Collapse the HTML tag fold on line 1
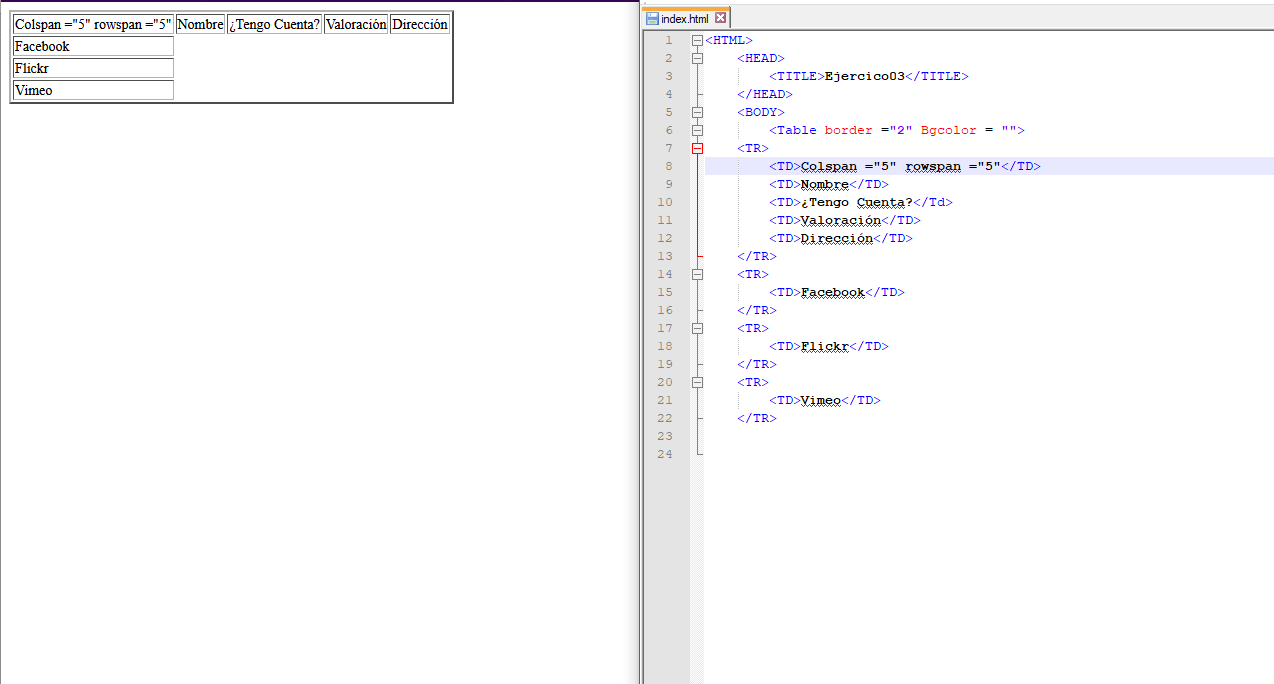The height and width of the screenshot is (684, 1274). click(x=697, y=40)
